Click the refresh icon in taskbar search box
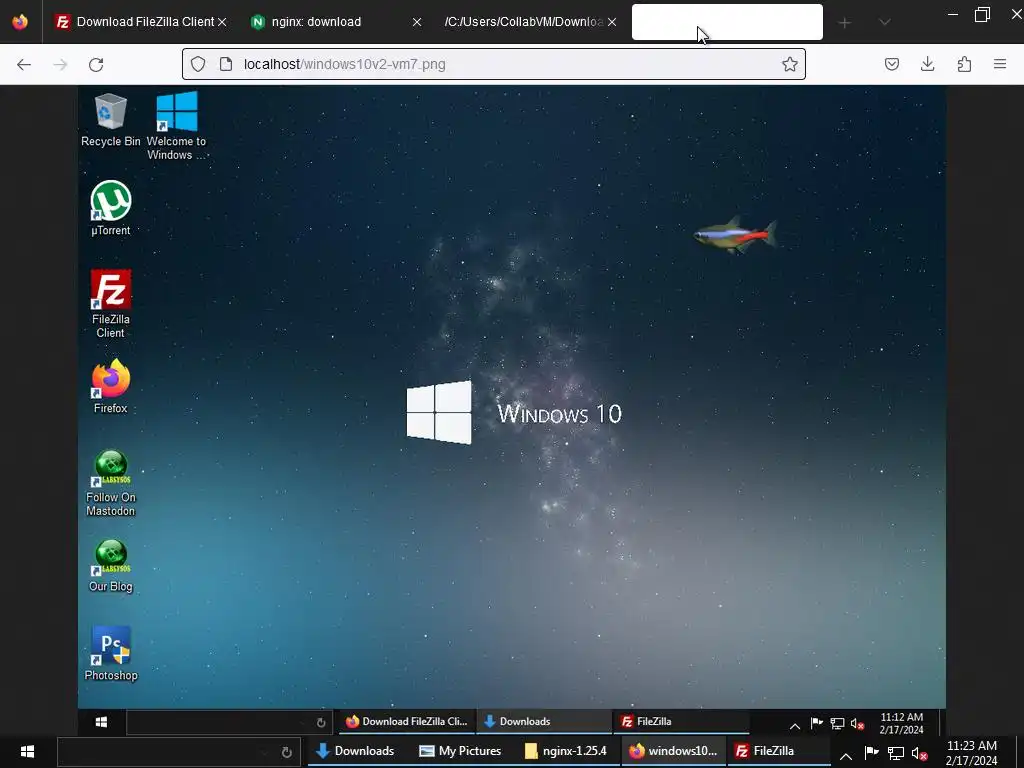Image resolution: width=1024 pixels, height=768 pixels. click(x=286, y=752)
